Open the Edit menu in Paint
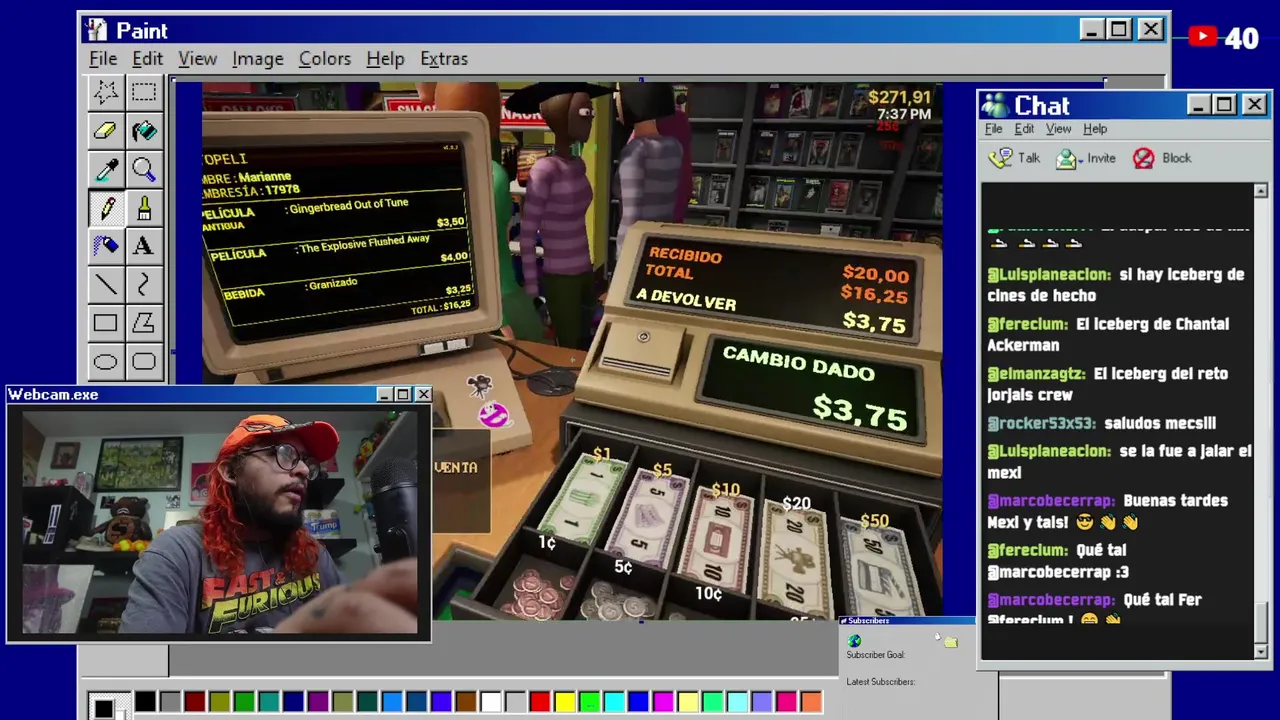 [147, 59]
